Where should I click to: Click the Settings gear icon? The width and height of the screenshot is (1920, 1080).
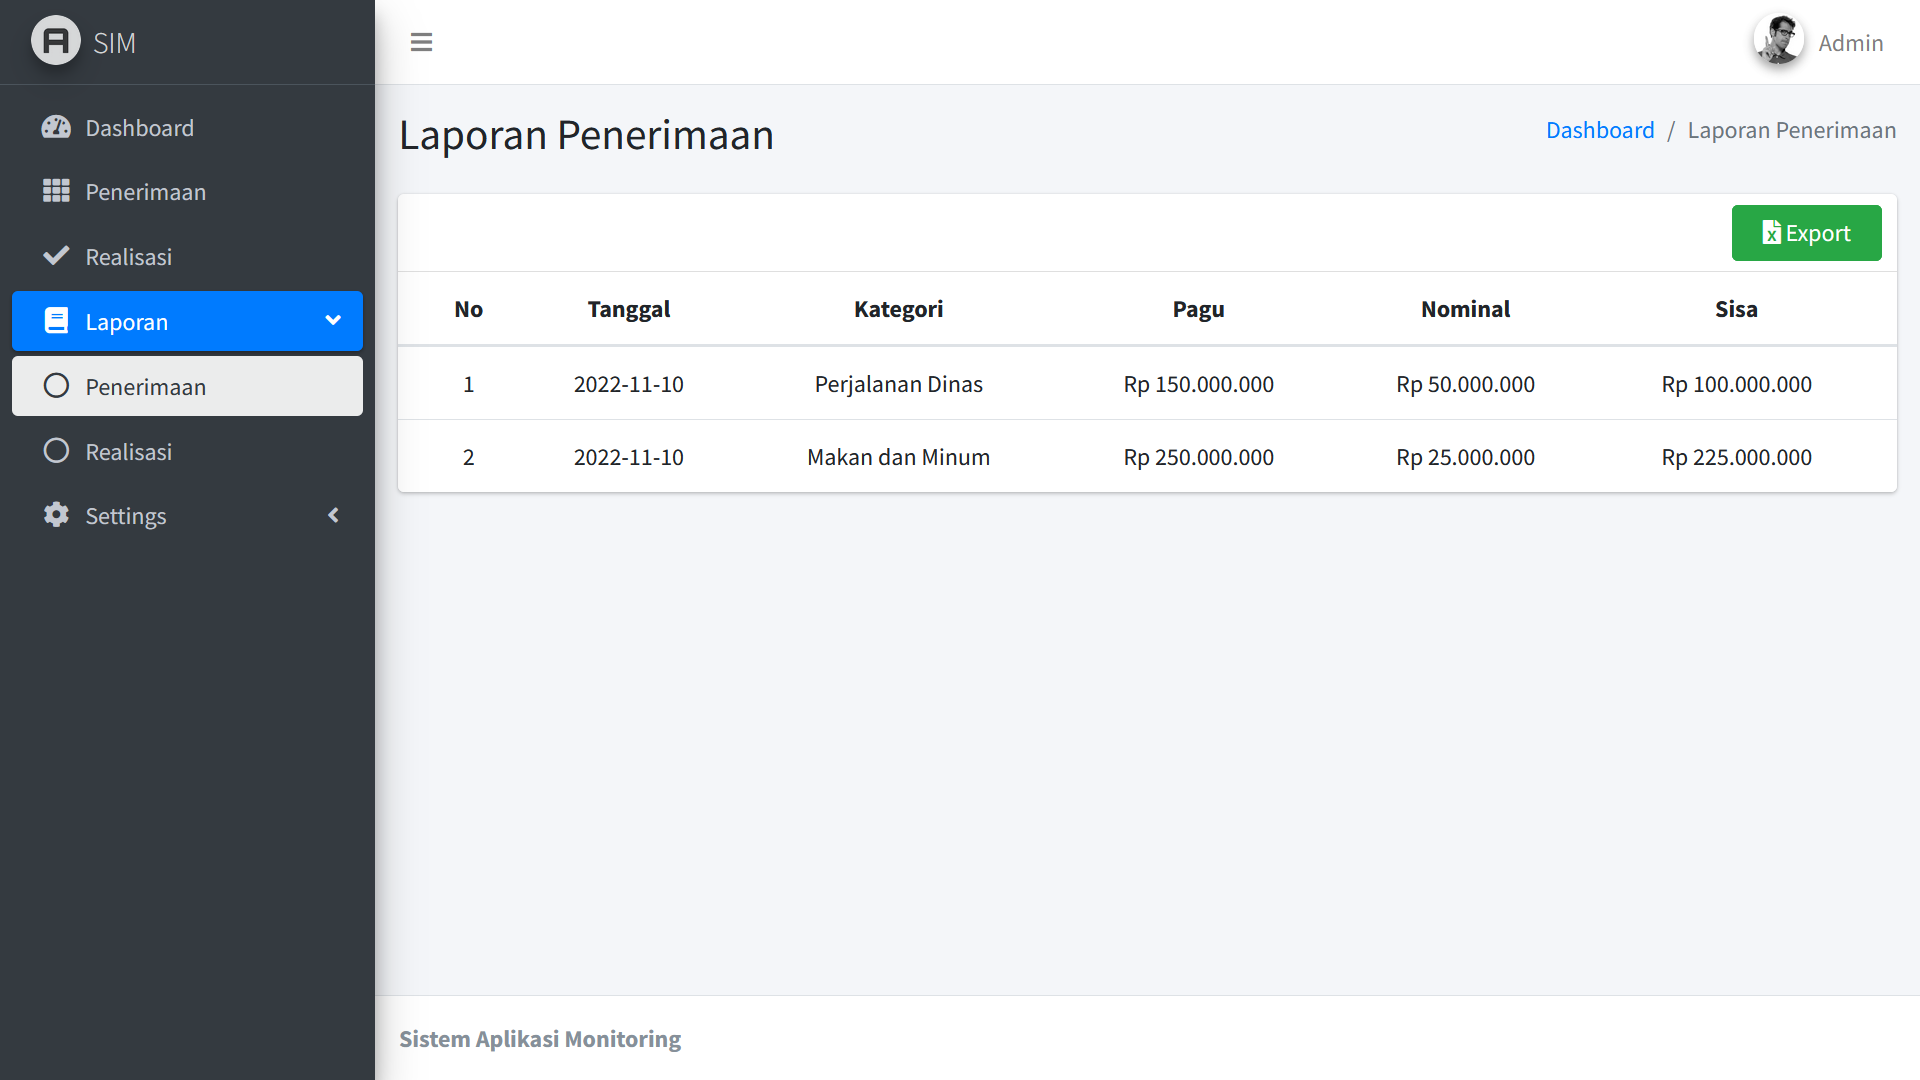tap(56, 515)
